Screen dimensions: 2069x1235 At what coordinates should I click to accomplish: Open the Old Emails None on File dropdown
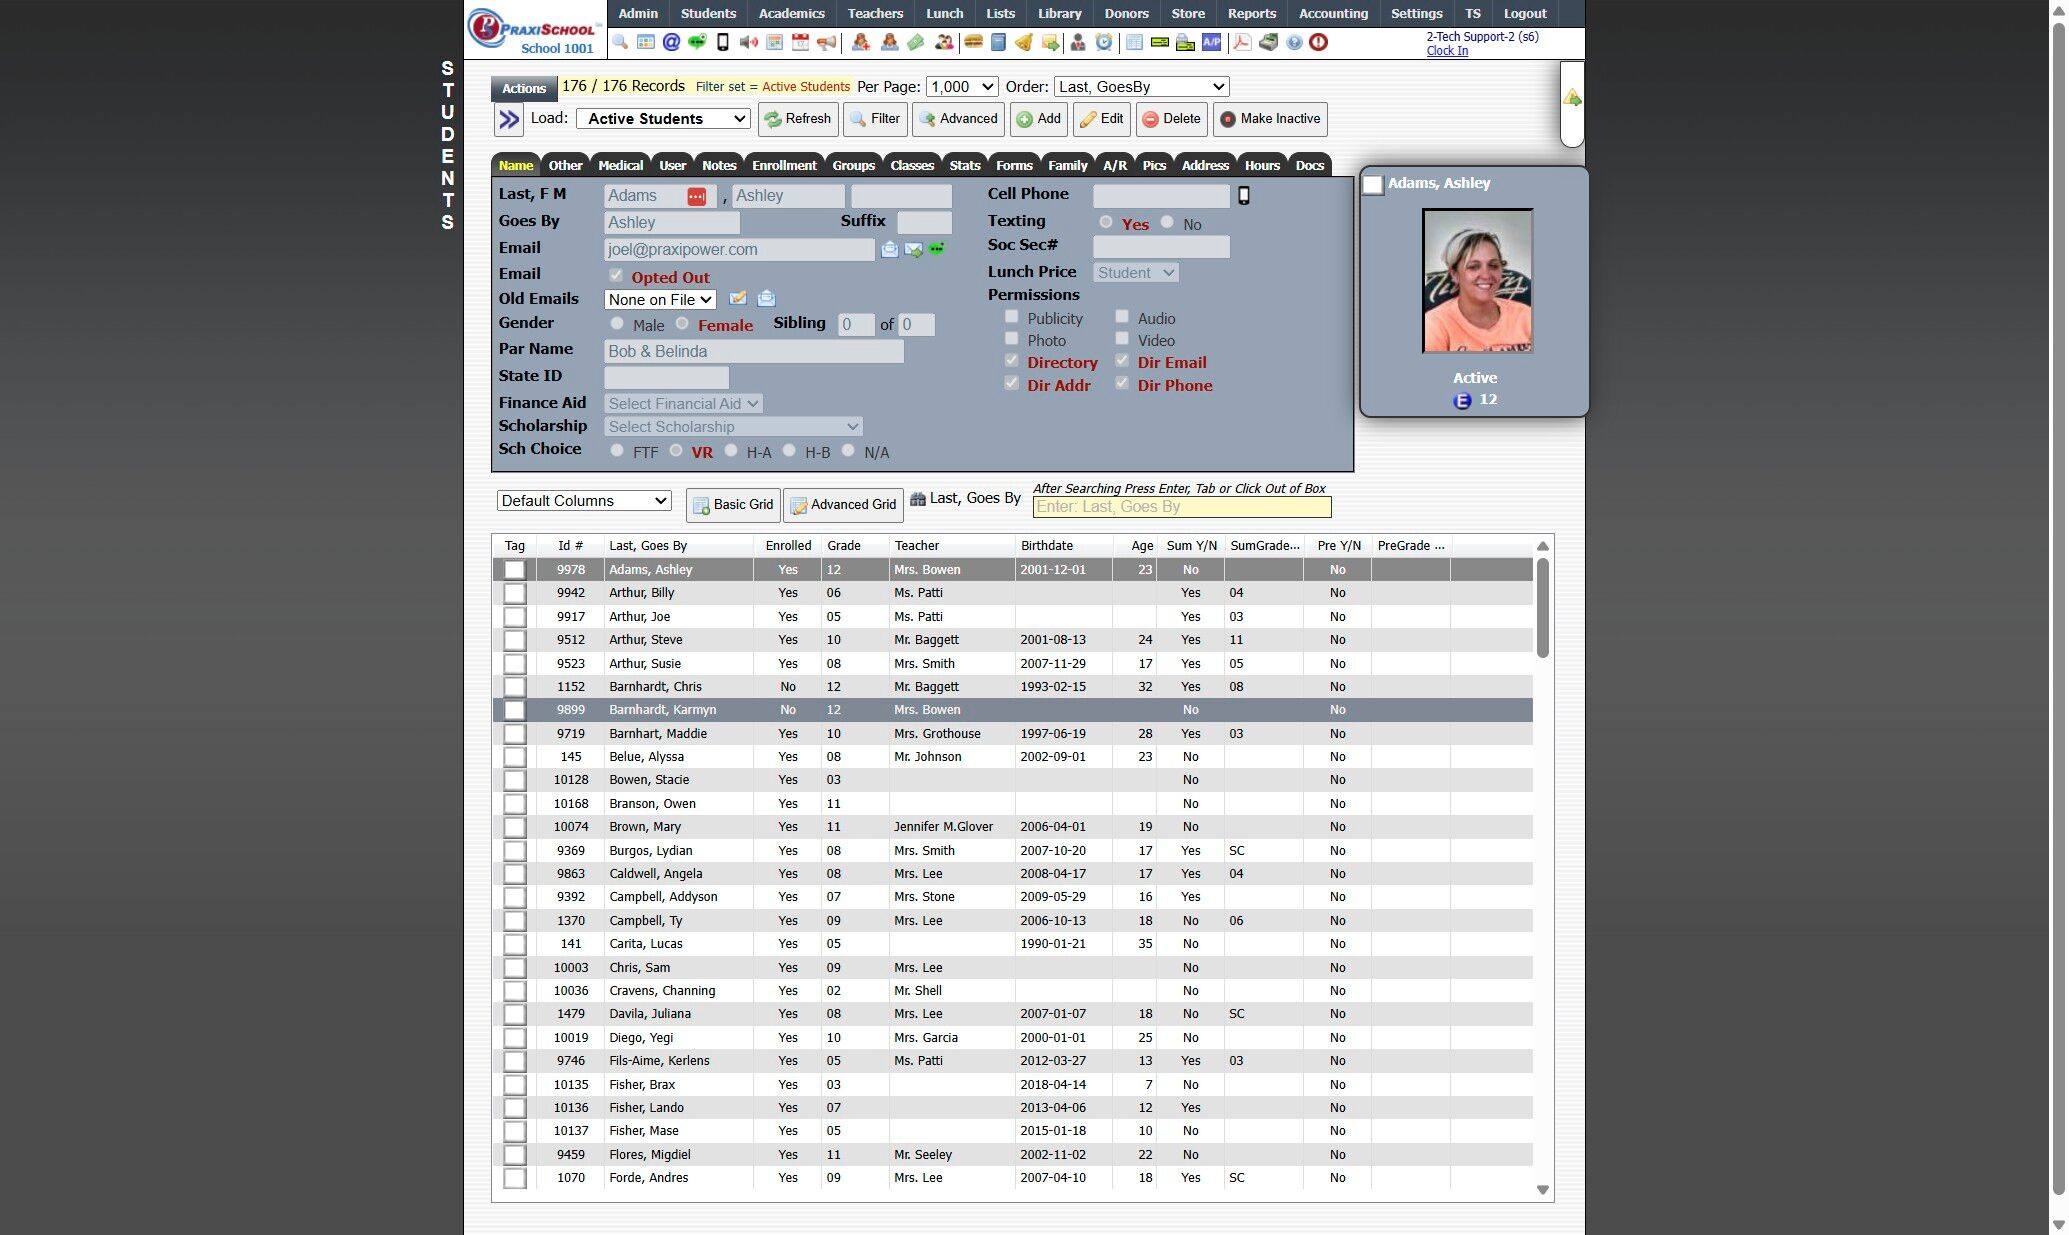click(660, 299)
